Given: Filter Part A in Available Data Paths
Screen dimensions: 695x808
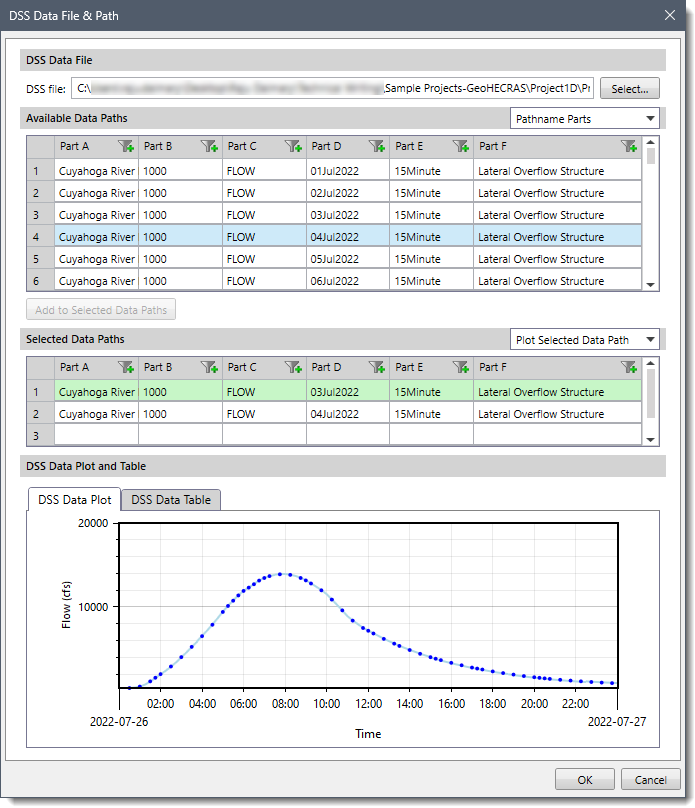Looking at the screenshot, I should [x=126, y=146].
